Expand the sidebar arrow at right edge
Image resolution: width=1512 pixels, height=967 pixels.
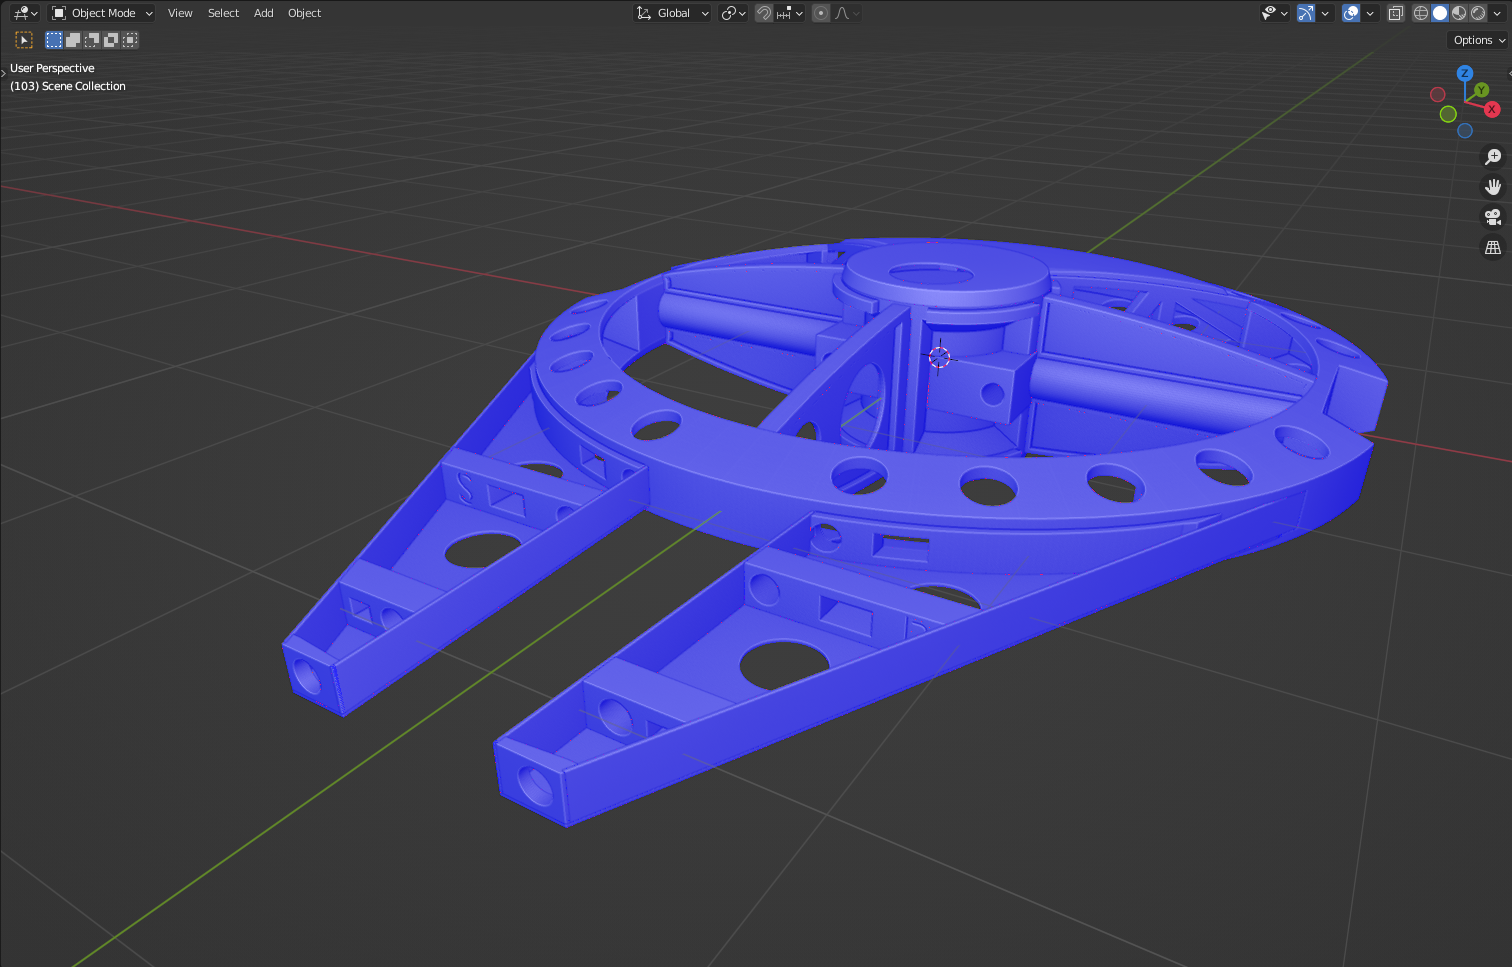[x=1508, y=74]
